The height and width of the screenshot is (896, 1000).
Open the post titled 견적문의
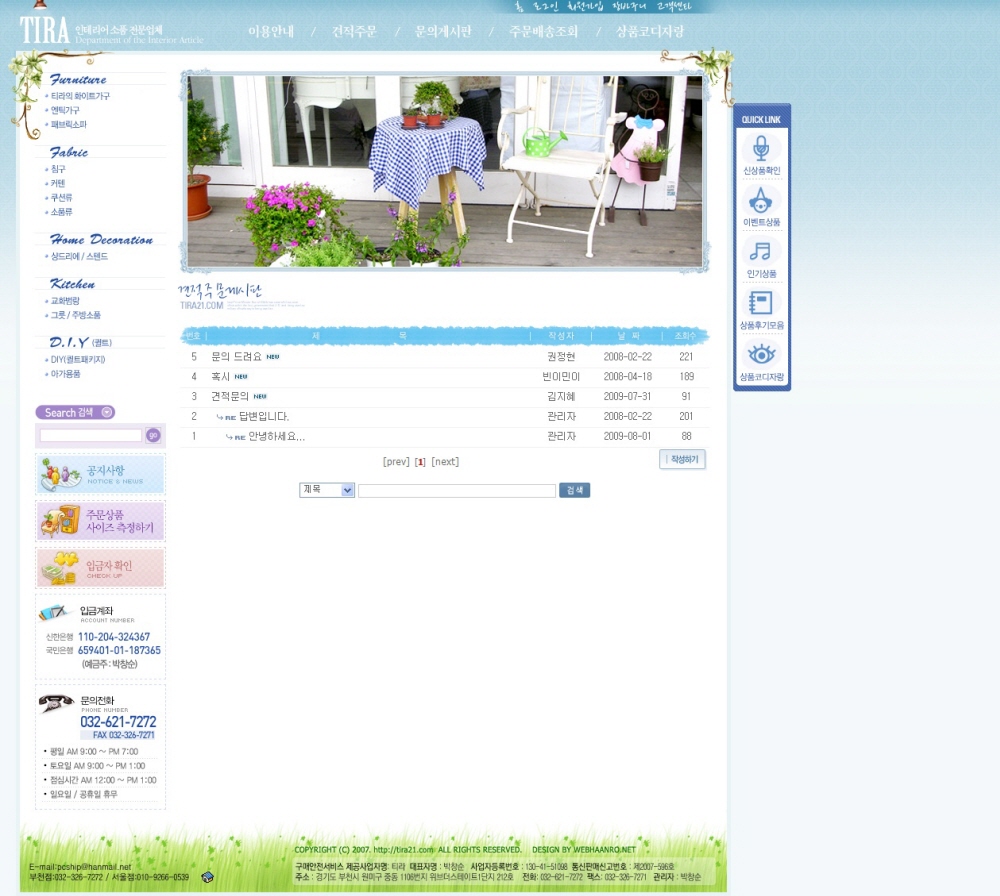tap(230, 397)
